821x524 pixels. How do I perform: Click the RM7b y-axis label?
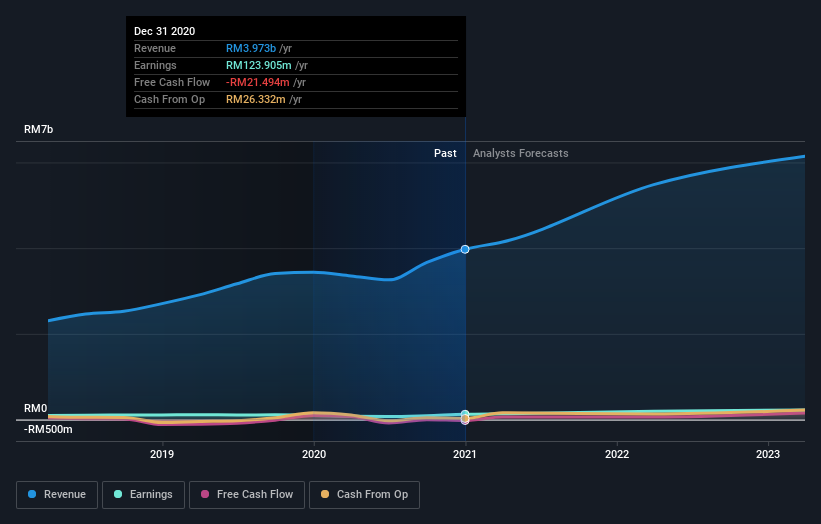coord(38,129)
